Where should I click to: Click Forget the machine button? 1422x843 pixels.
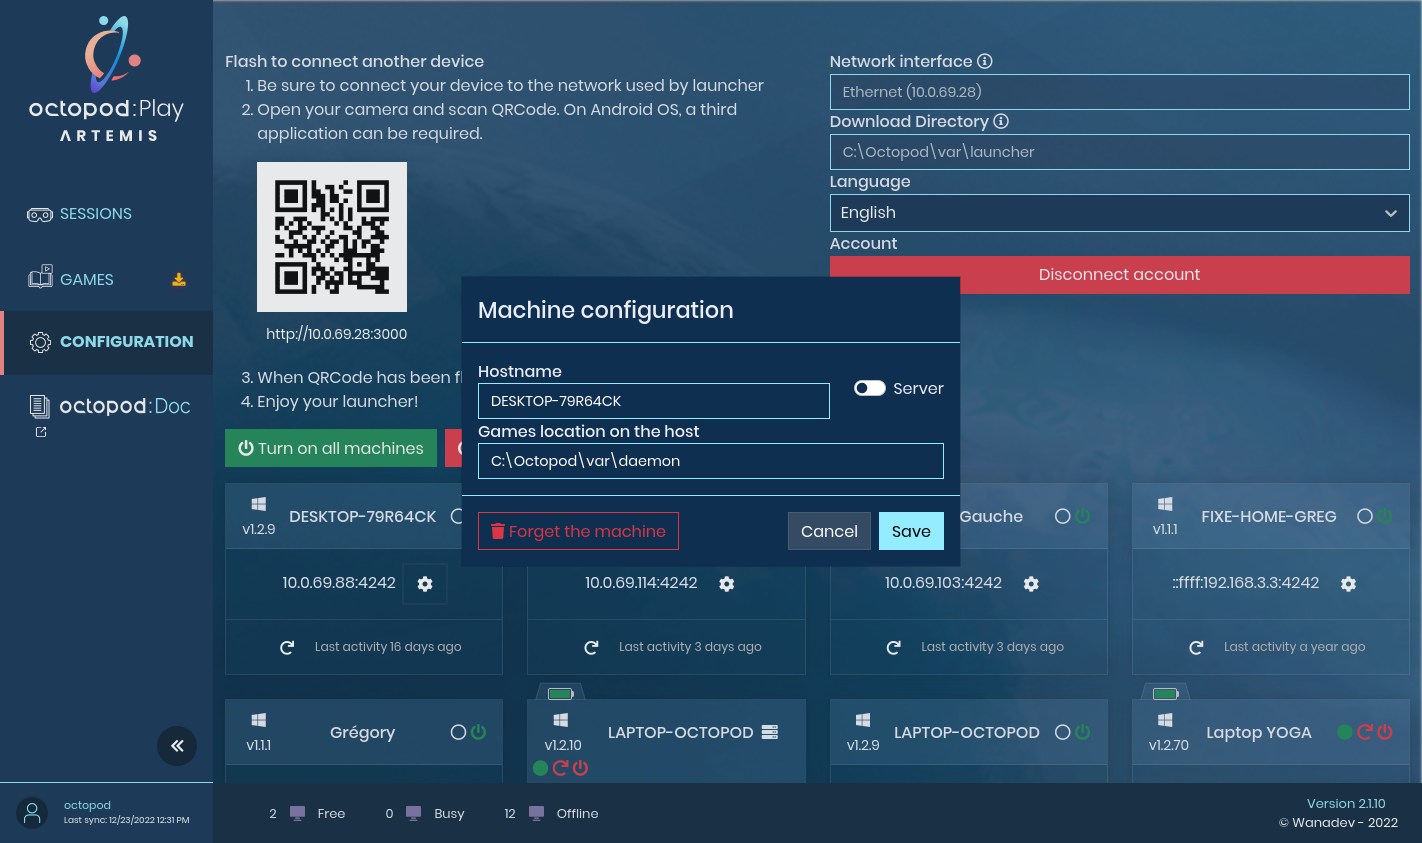pos(578,531)
